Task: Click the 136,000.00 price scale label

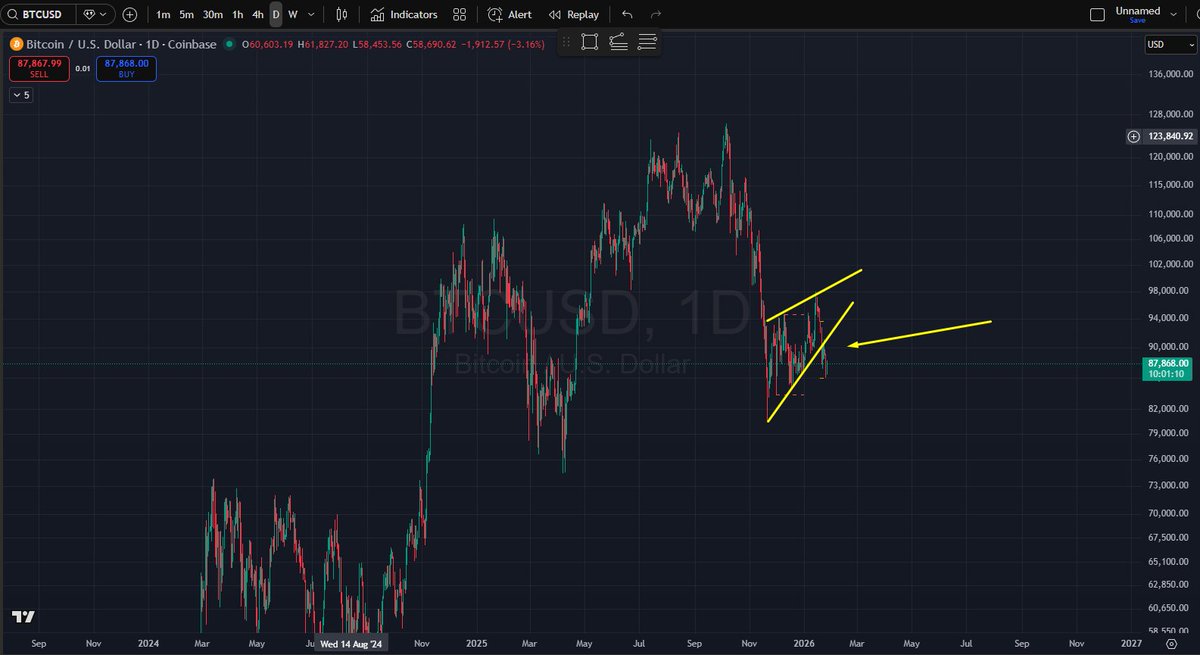Action: tap(1169, 75)
